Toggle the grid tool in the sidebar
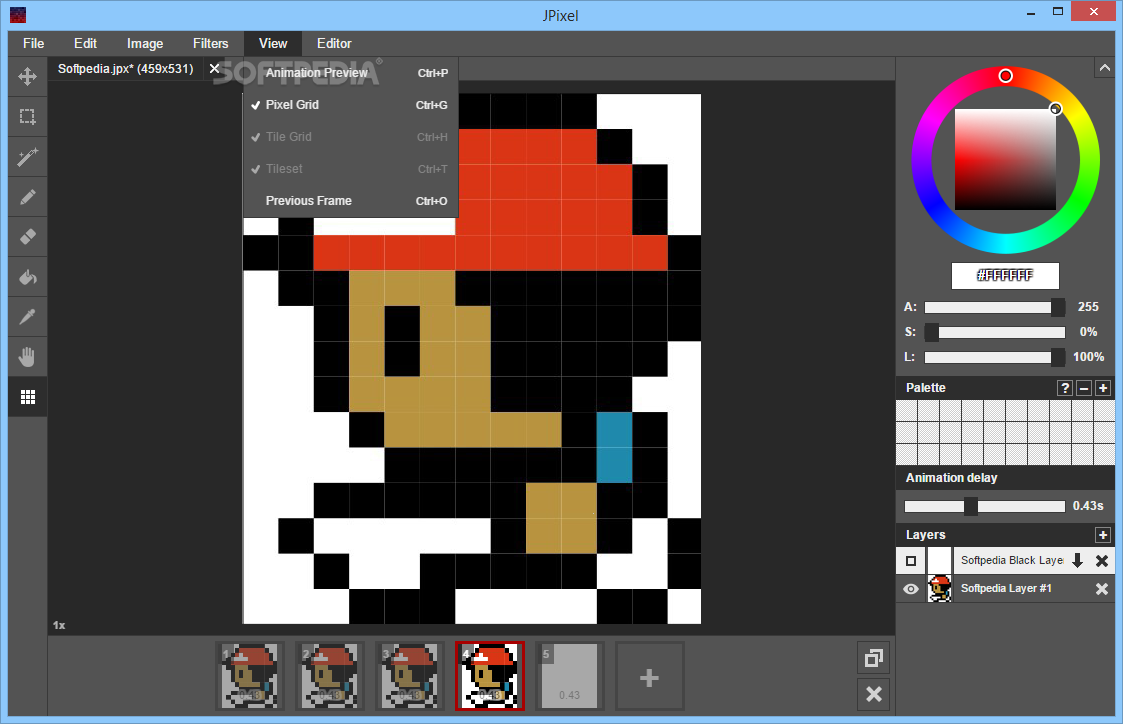Screen dimensions: 1123x724 (28, 397)
